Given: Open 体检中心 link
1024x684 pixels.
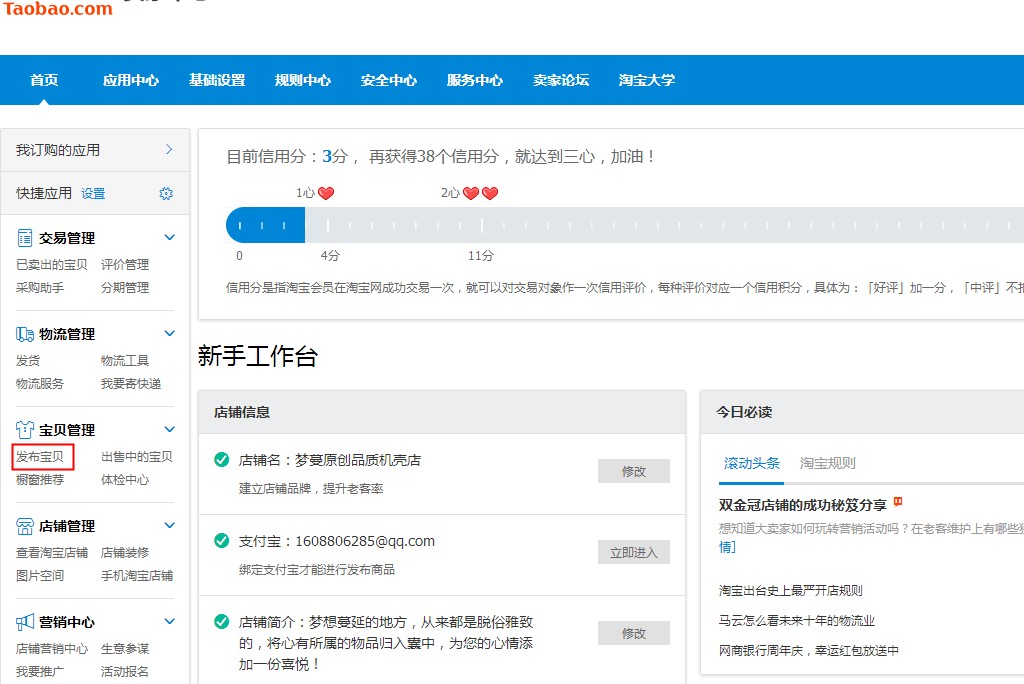Looking at the screenshot, I should [125, 480].
